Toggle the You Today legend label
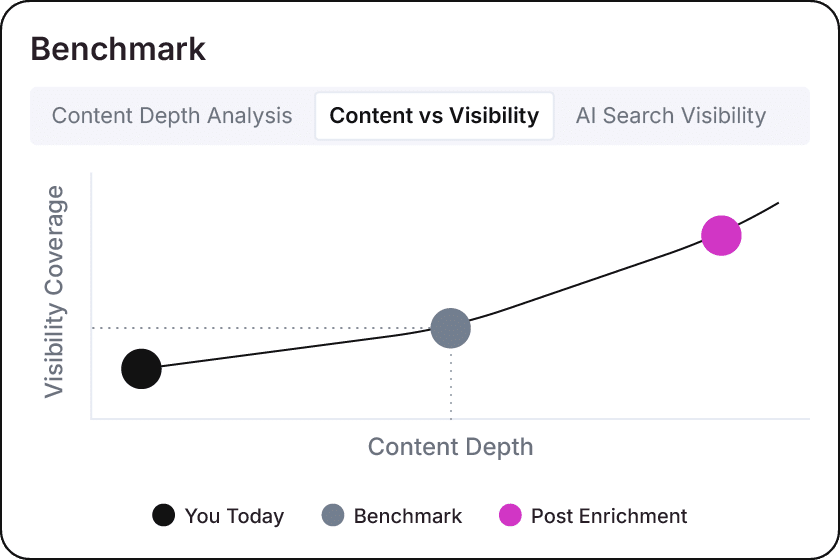This screenshot has height=560, width=840. (234, 516)
